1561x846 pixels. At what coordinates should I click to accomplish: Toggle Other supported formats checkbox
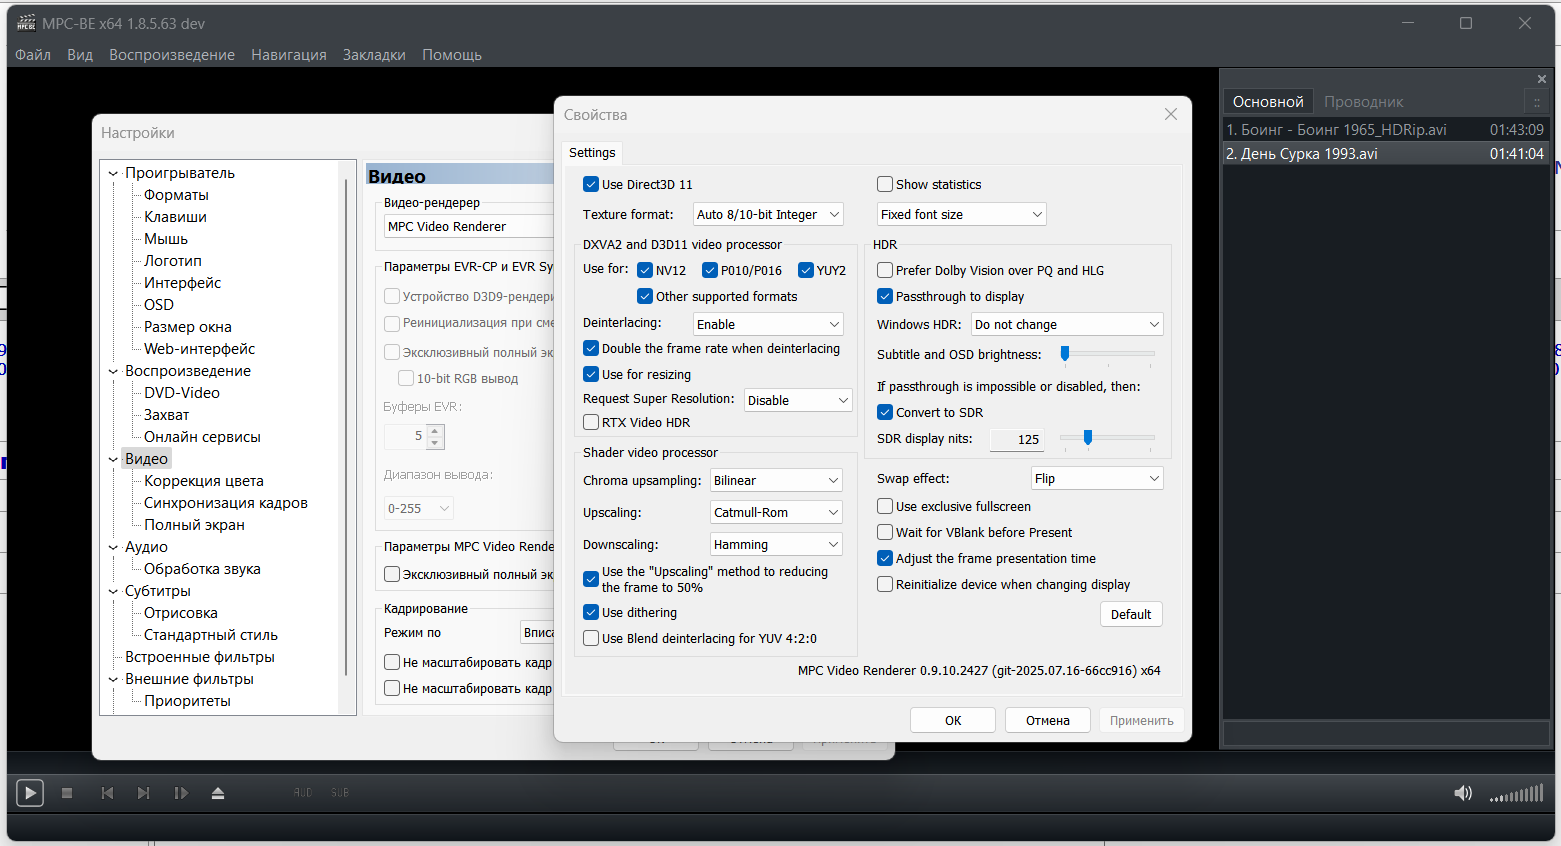coord(645,296)
